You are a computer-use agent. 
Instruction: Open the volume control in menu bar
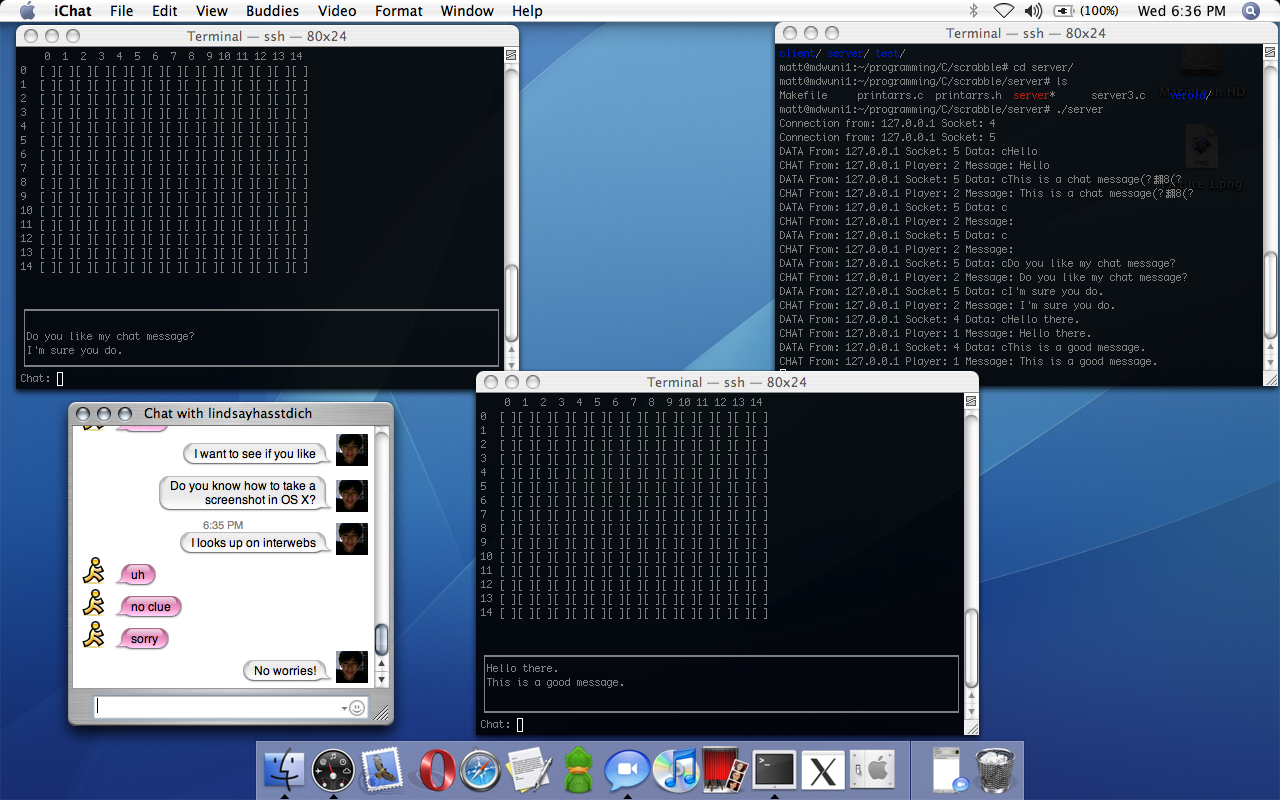point(1033,11)
